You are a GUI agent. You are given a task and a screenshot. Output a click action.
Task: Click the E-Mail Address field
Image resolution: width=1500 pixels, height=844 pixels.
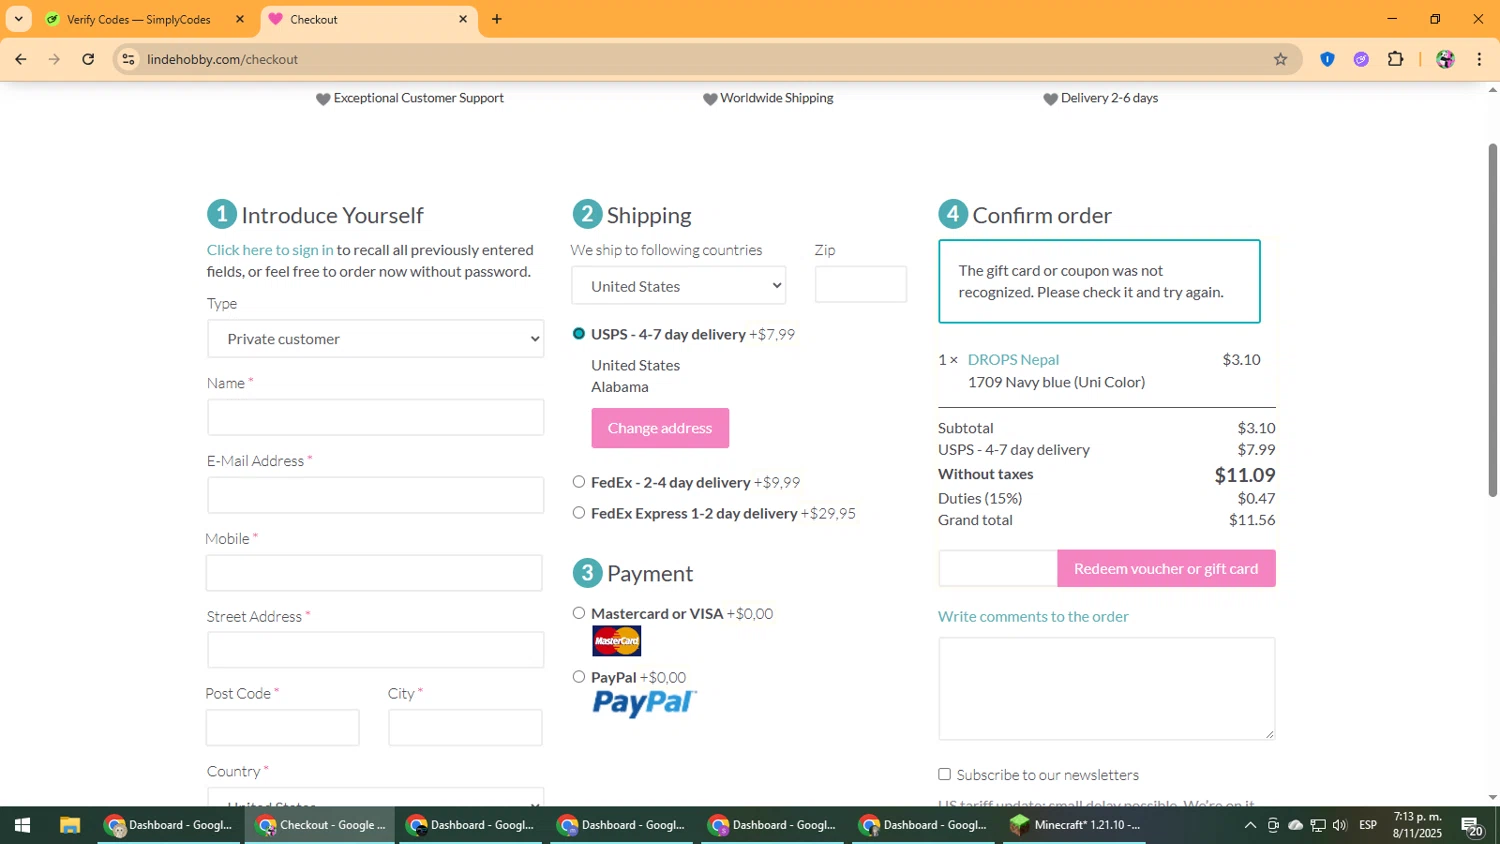coord(376,495)
